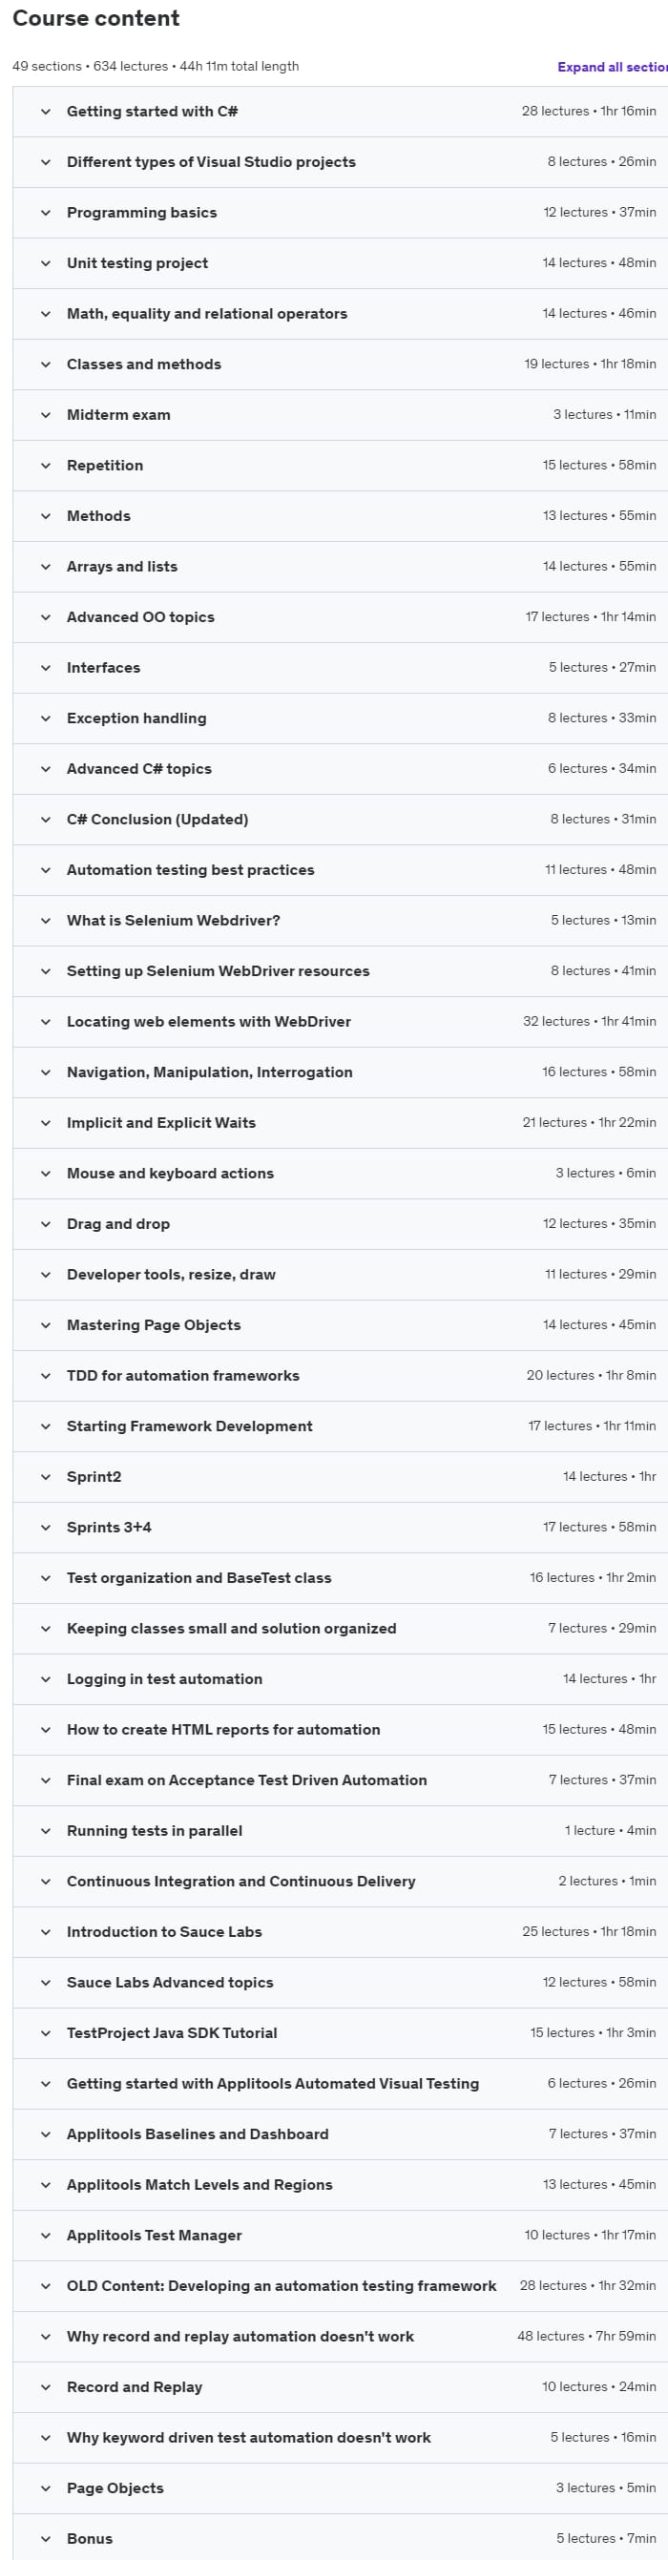Open the Mastering Page Objects section
The width and height of the screenshot is (668, 2560).
(340, 1325)
